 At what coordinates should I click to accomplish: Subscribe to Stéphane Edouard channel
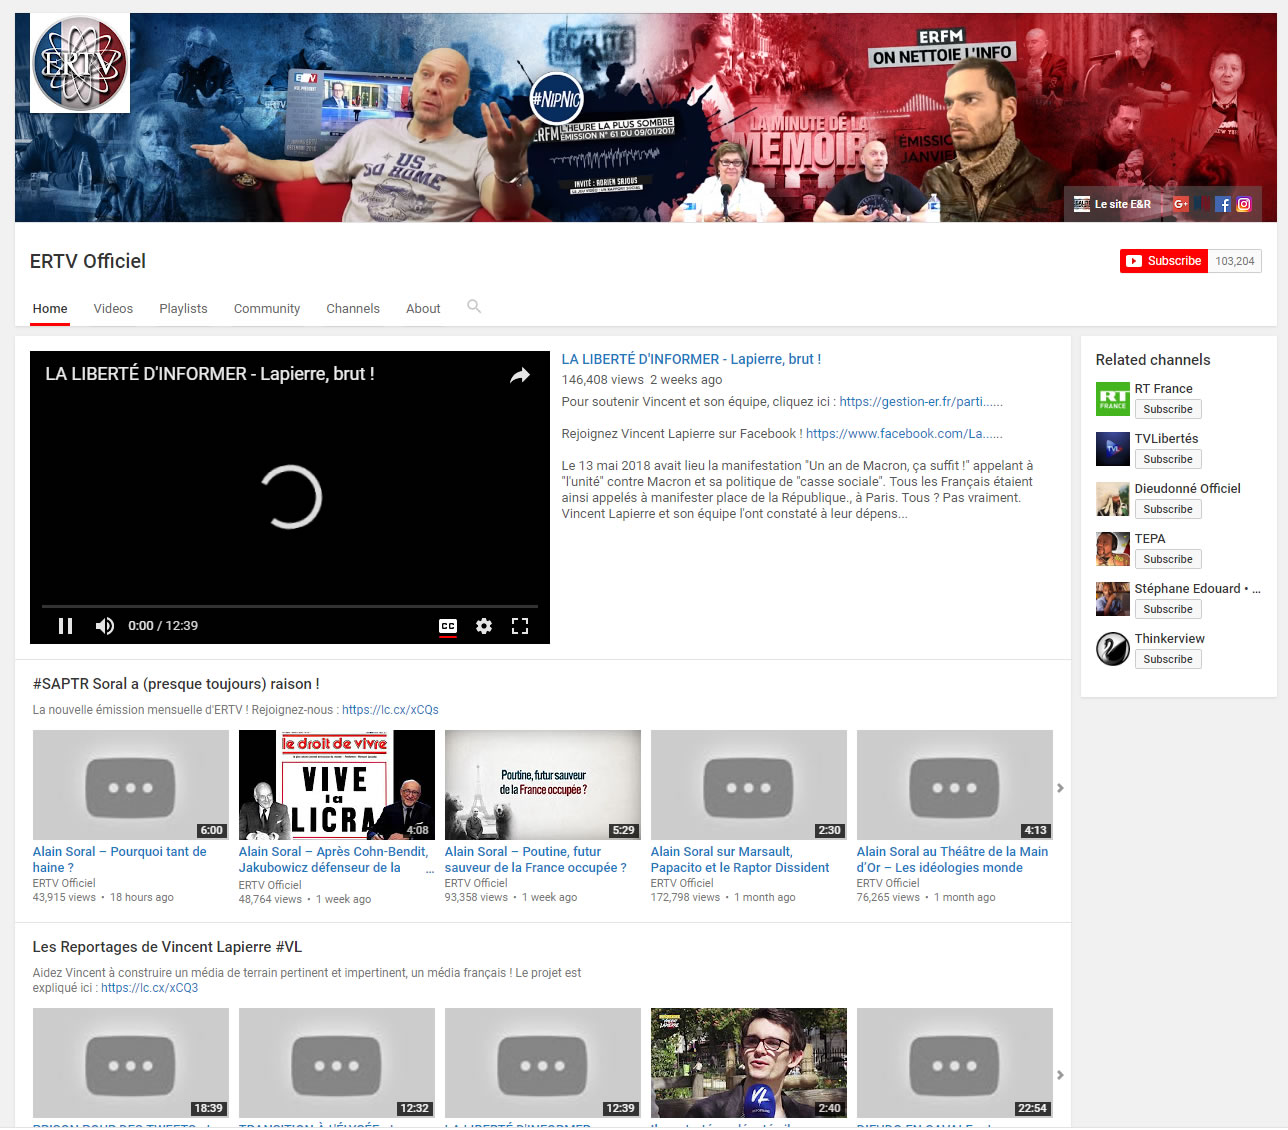1168,609
